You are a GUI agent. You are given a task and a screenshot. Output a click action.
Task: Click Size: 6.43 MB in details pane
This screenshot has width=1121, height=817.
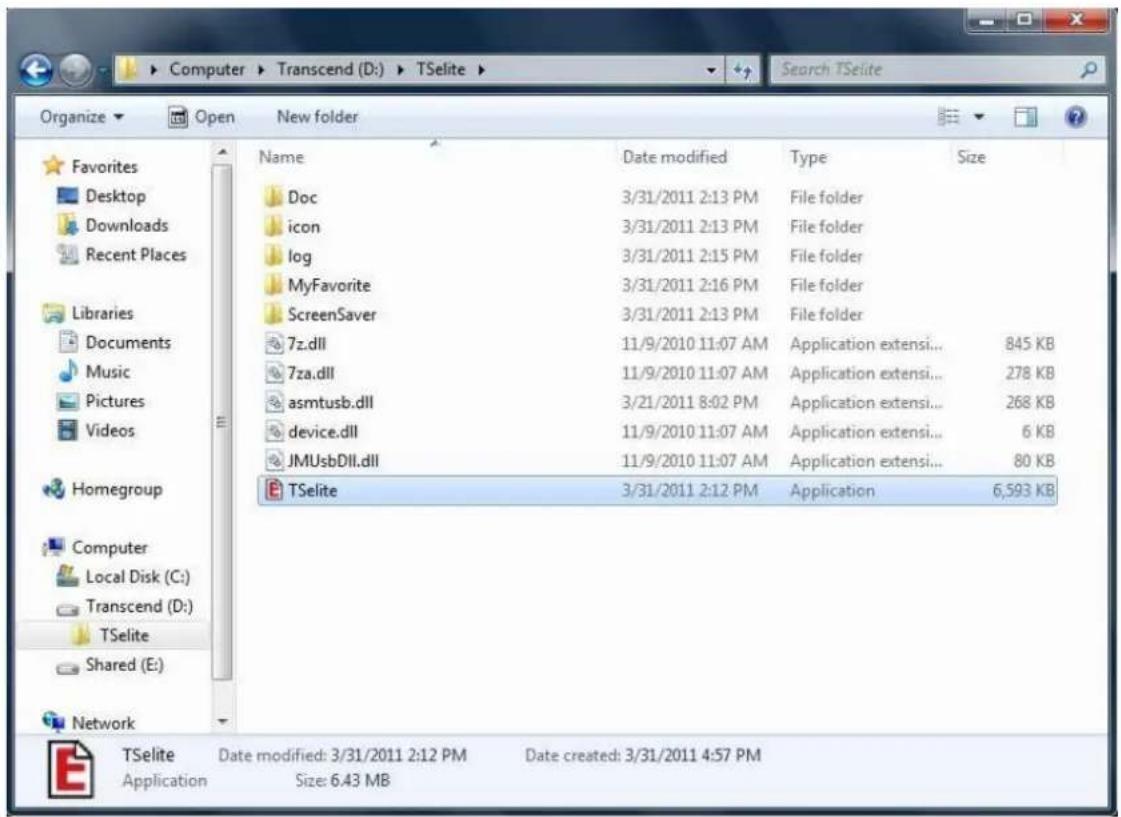[x=342, y=781]
